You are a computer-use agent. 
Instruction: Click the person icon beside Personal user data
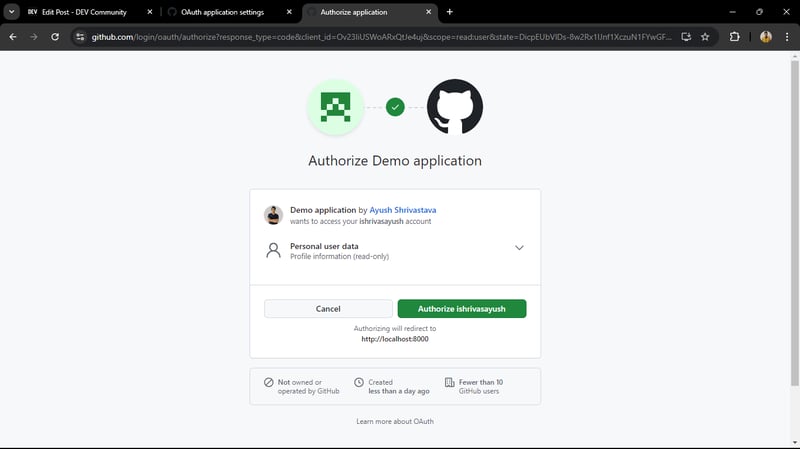[273, 251]
